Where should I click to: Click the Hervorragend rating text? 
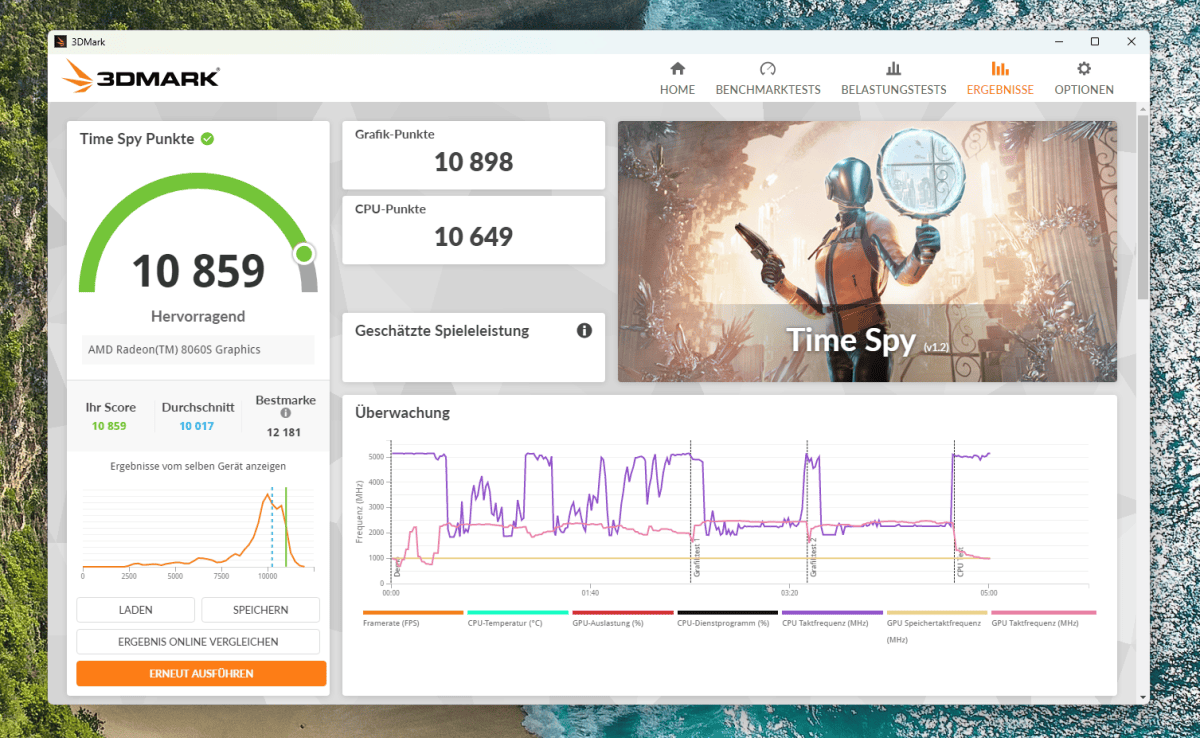coord(198,316)
